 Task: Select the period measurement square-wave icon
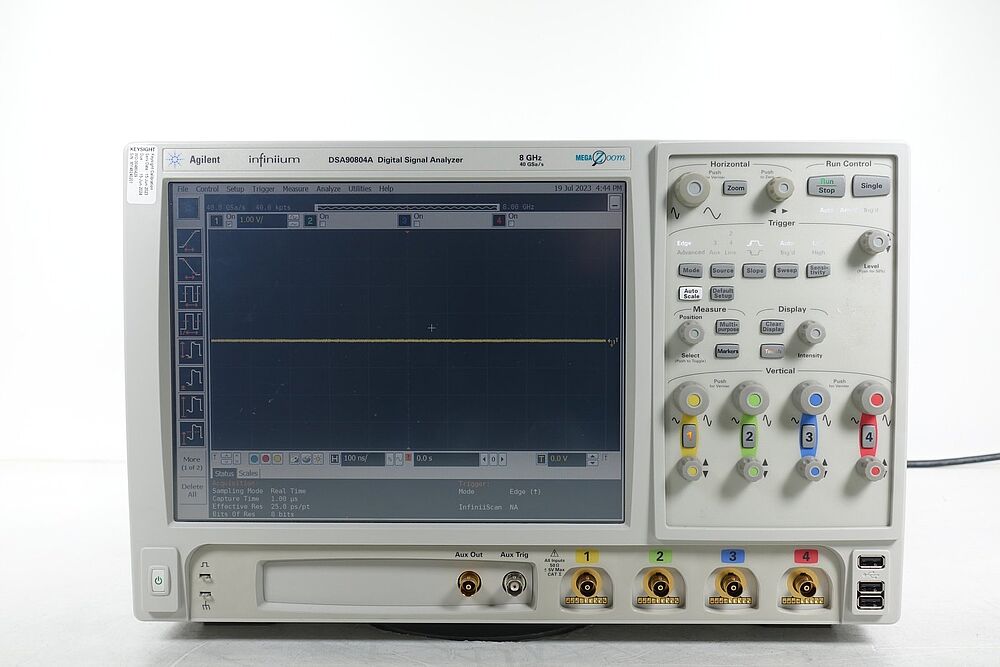[188, 297]
